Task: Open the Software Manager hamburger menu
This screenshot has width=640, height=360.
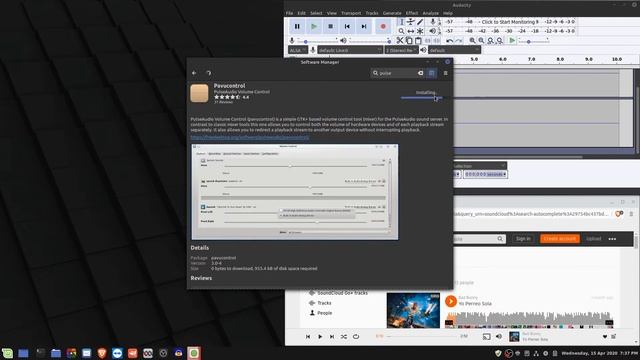Action: (446, 73)
